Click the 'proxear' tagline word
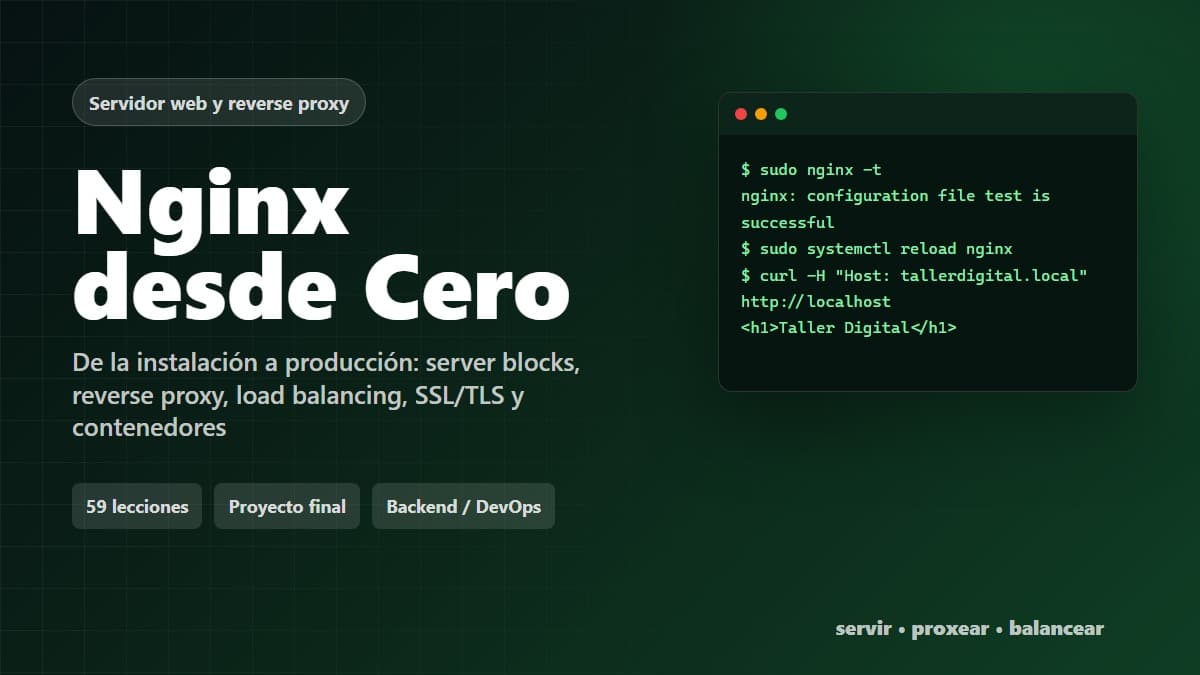This screenshot has height=675, width=1200. pyautogui.click(x=950, y=629)
